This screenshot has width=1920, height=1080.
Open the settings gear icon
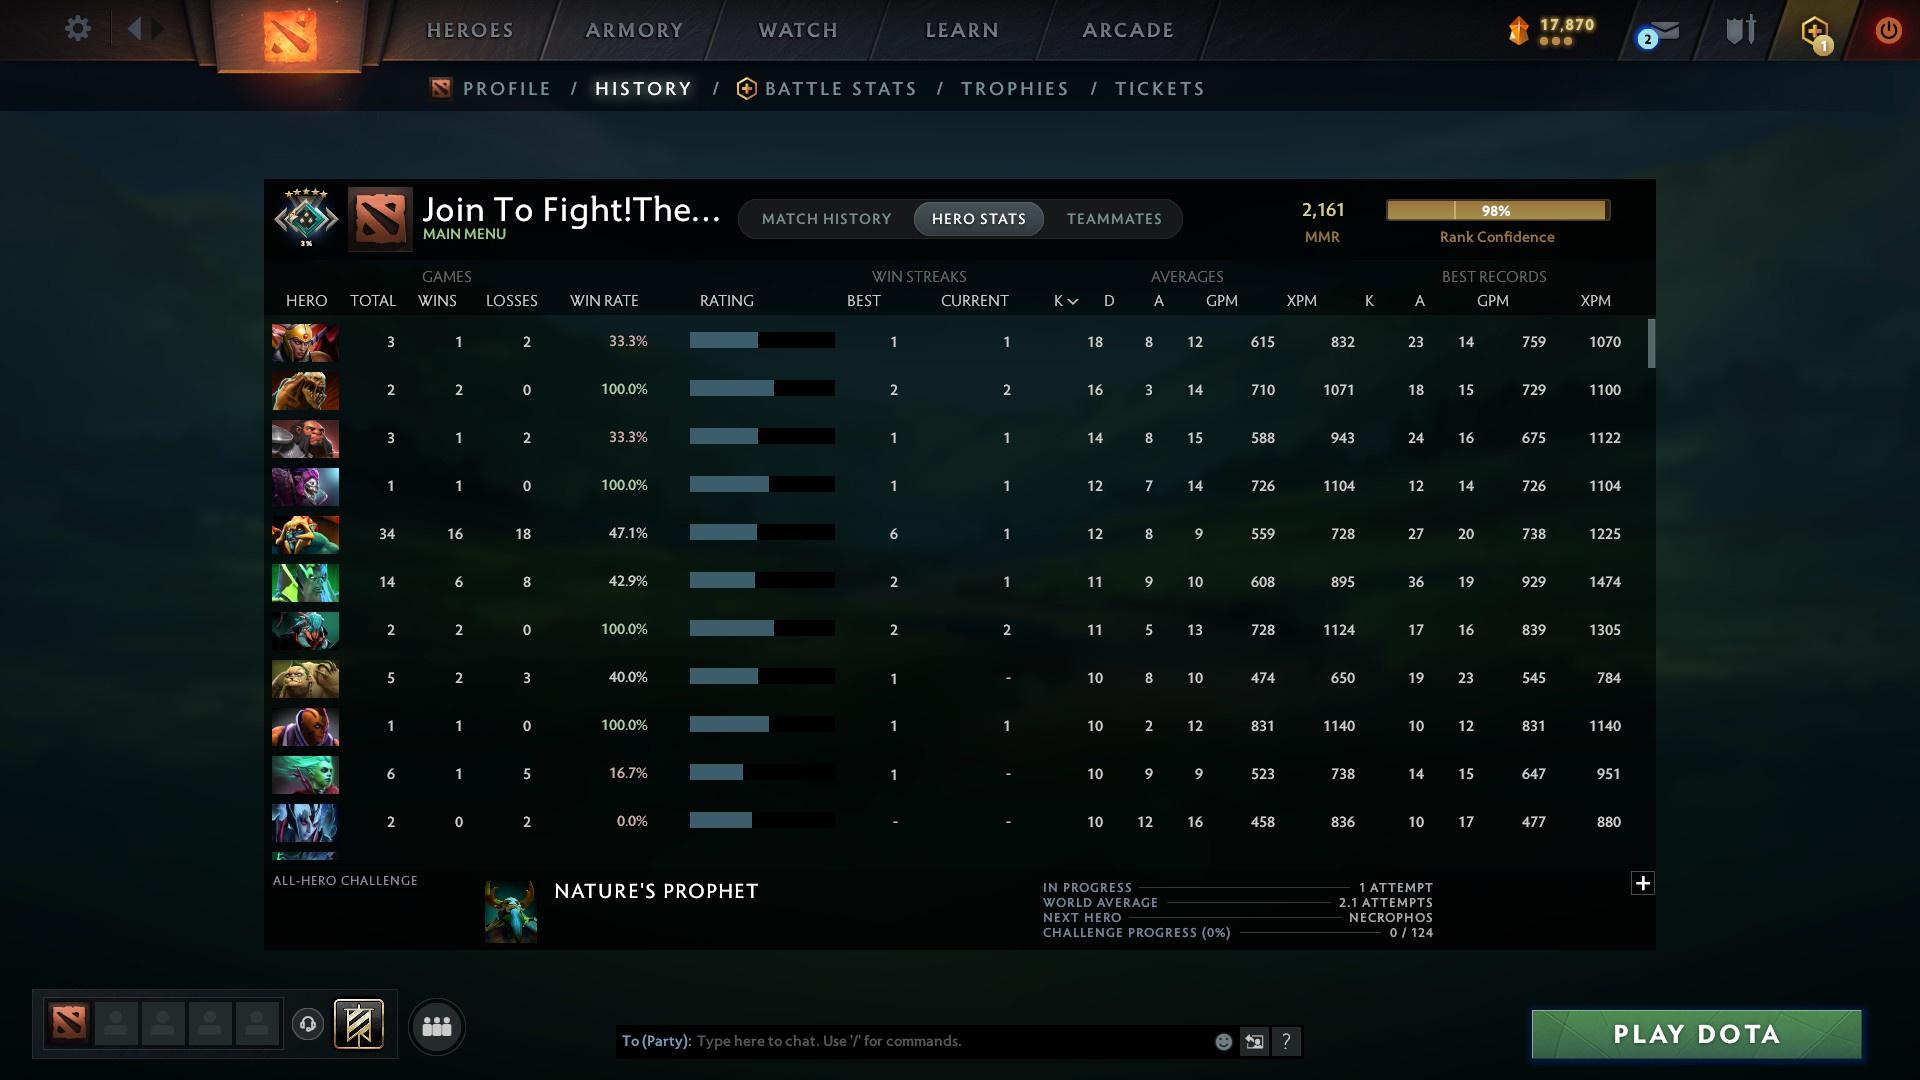tap(77, 29)
